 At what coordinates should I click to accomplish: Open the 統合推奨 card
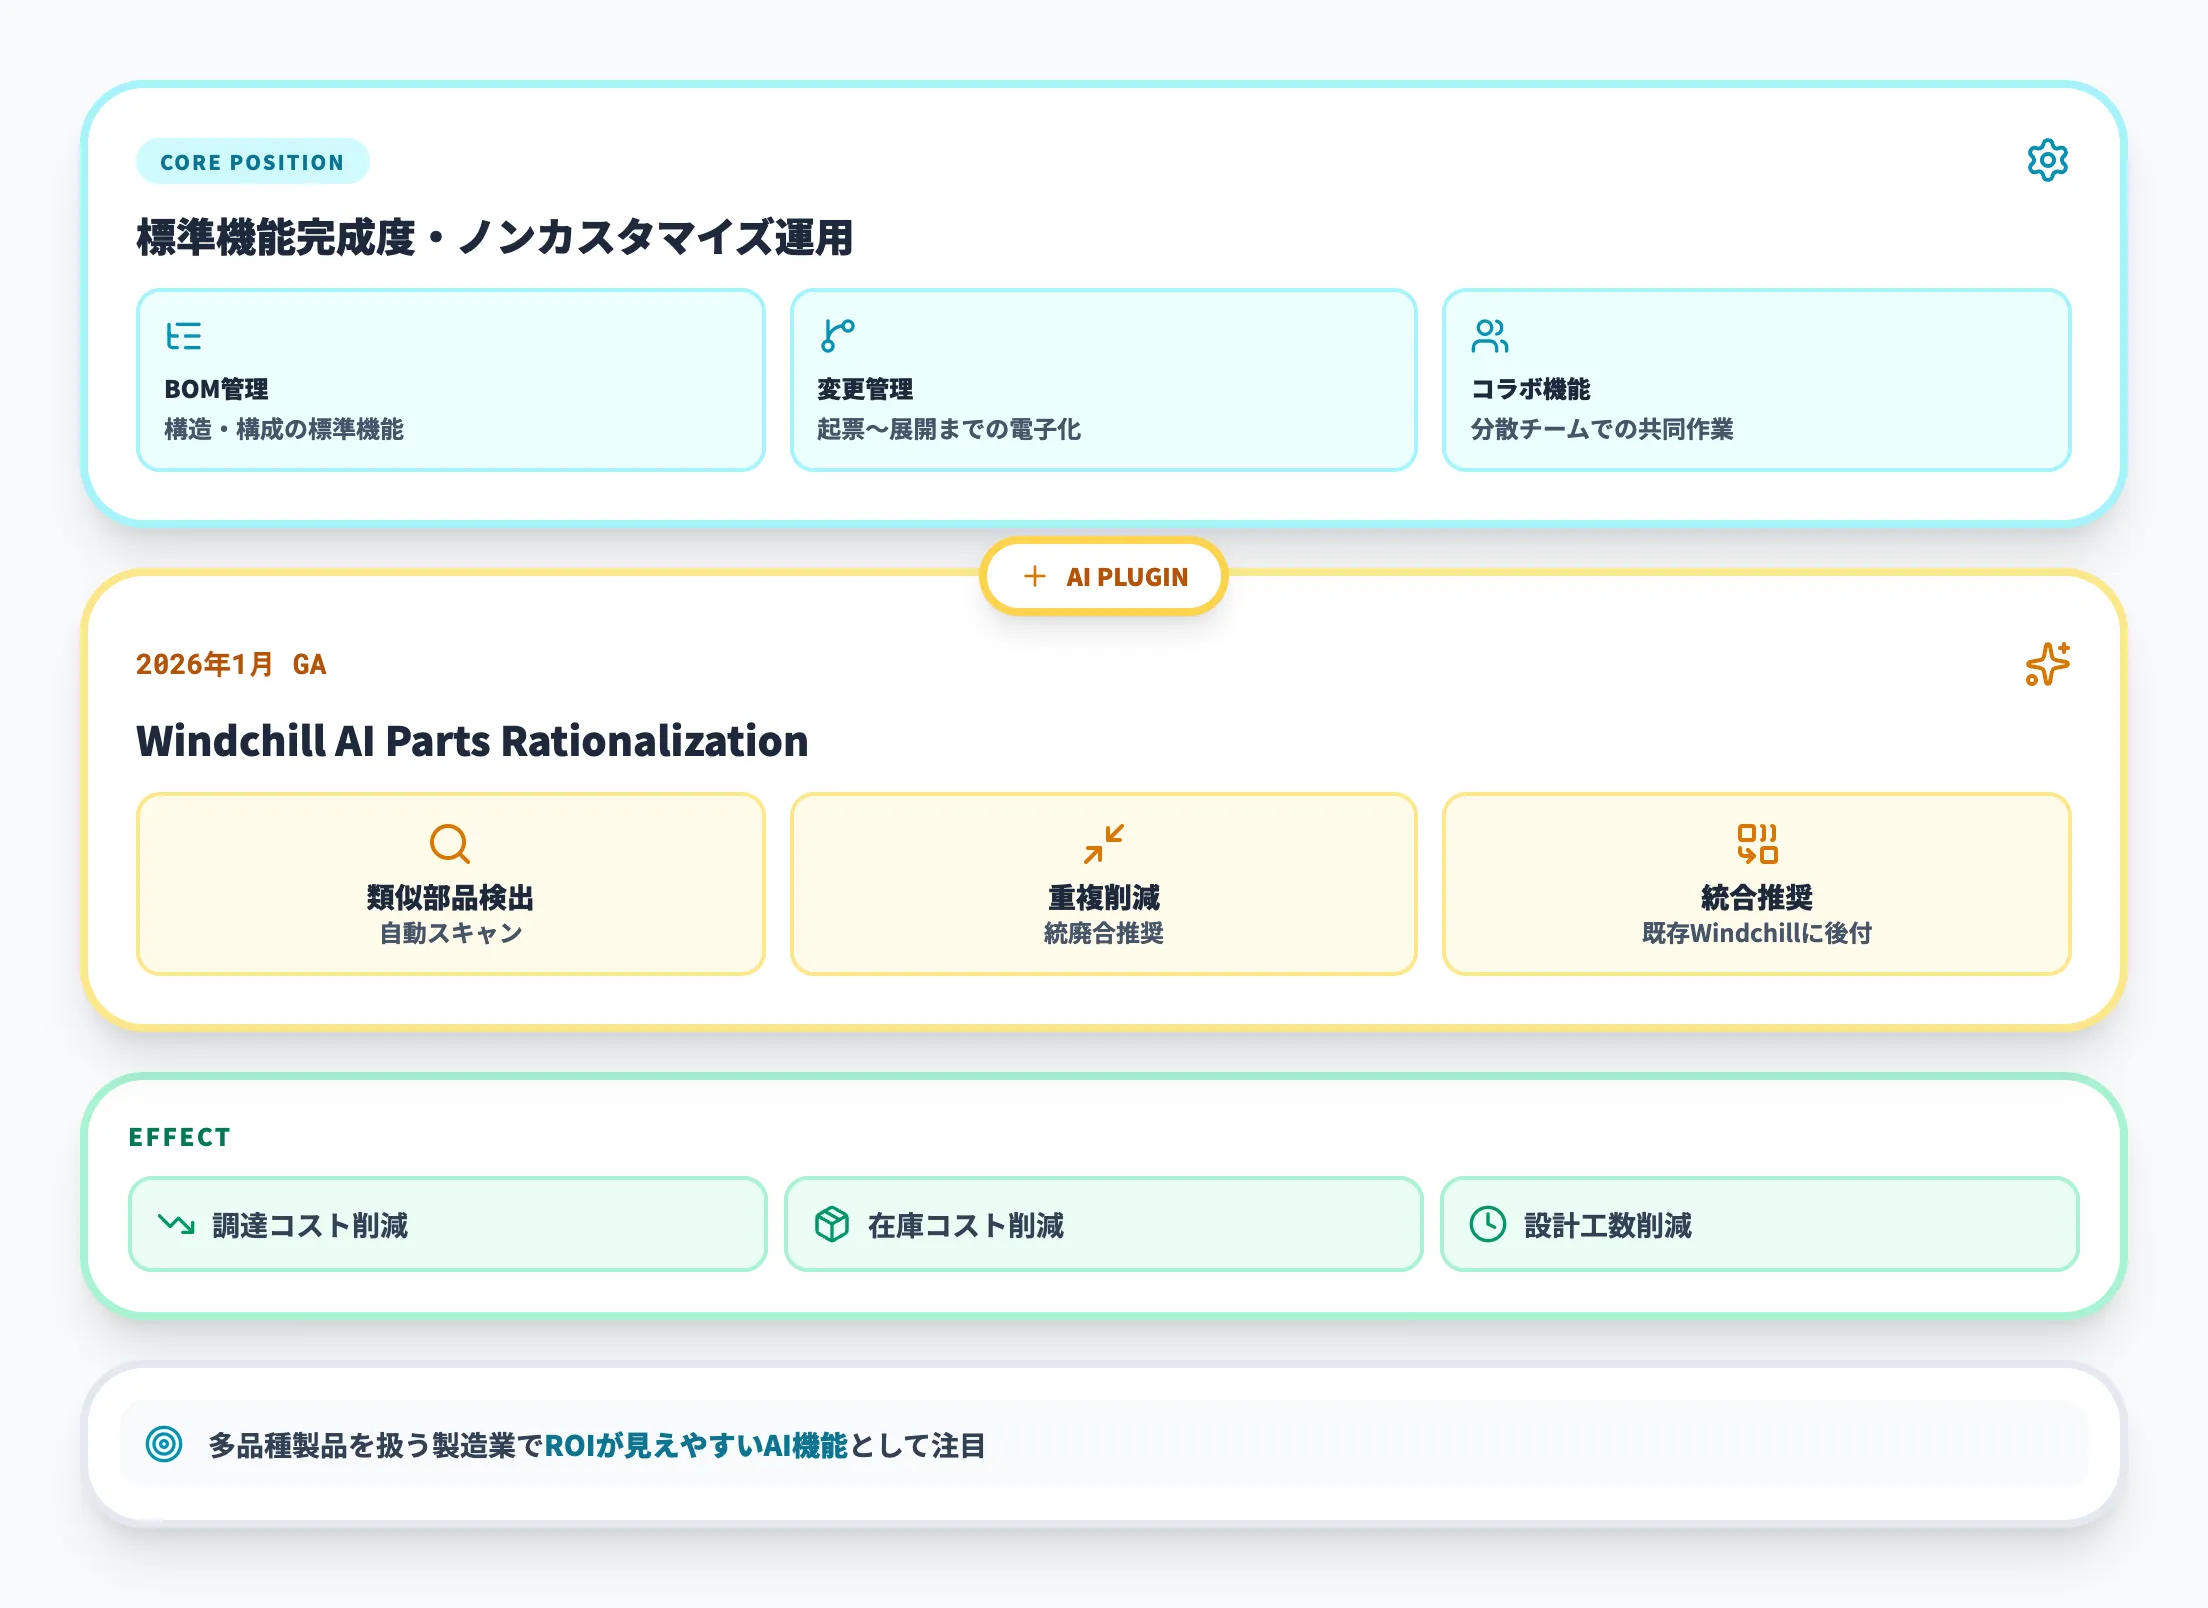1757,884
